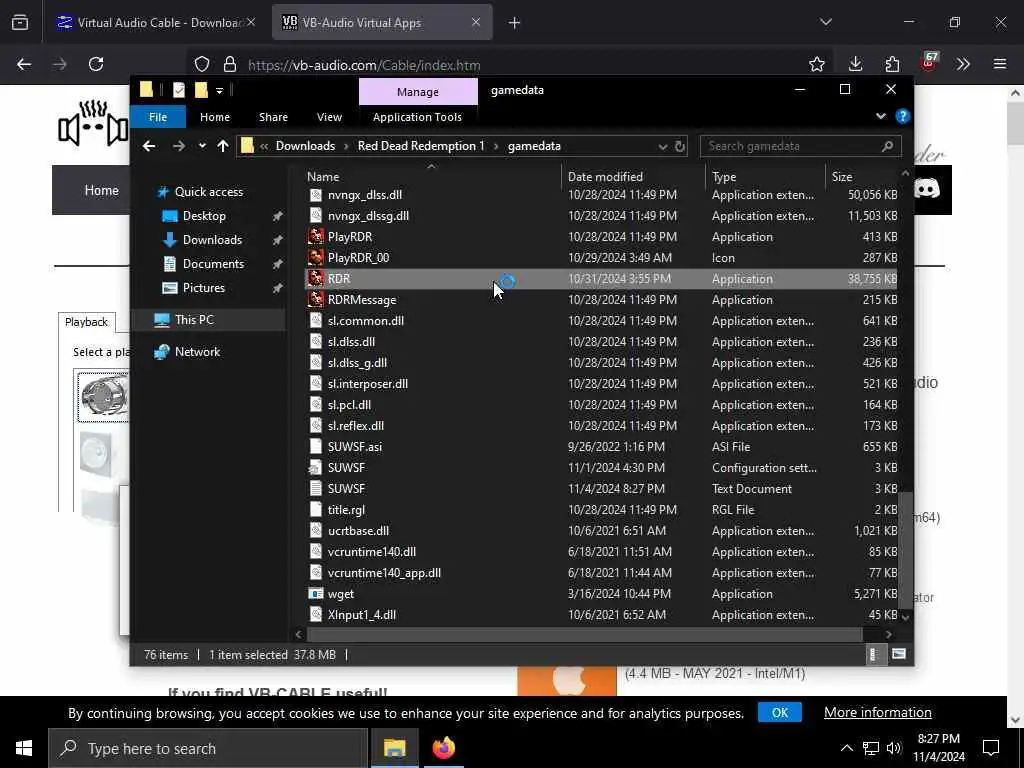Go up one folder level in Explorer
Screen dimensions: 1024x768
coord(223,146)
